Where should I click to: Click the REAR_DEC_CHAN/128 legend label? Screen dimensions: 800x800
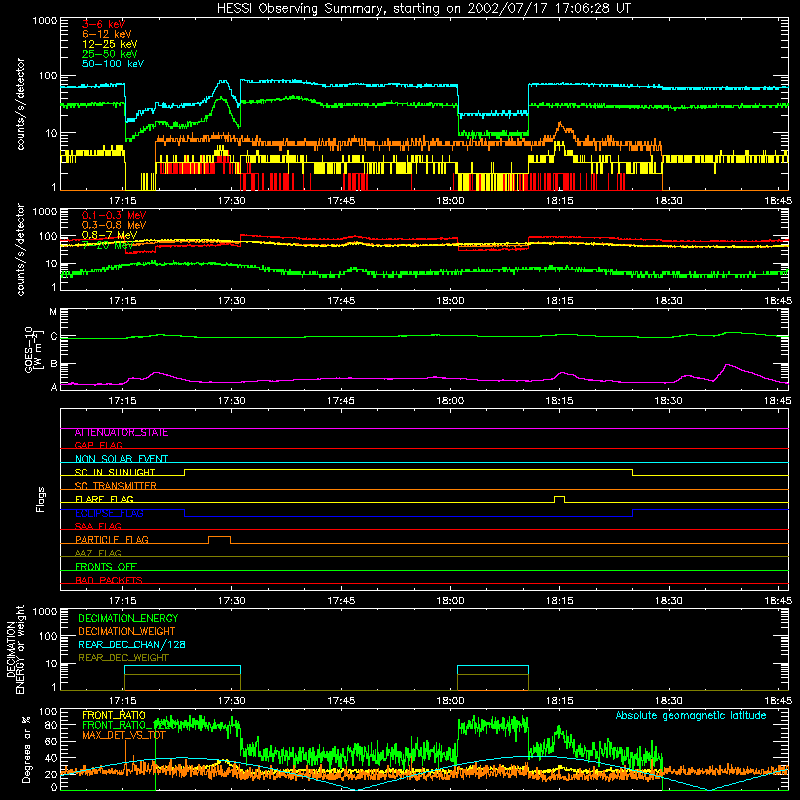pyautogui.click(x=132, y=644)
